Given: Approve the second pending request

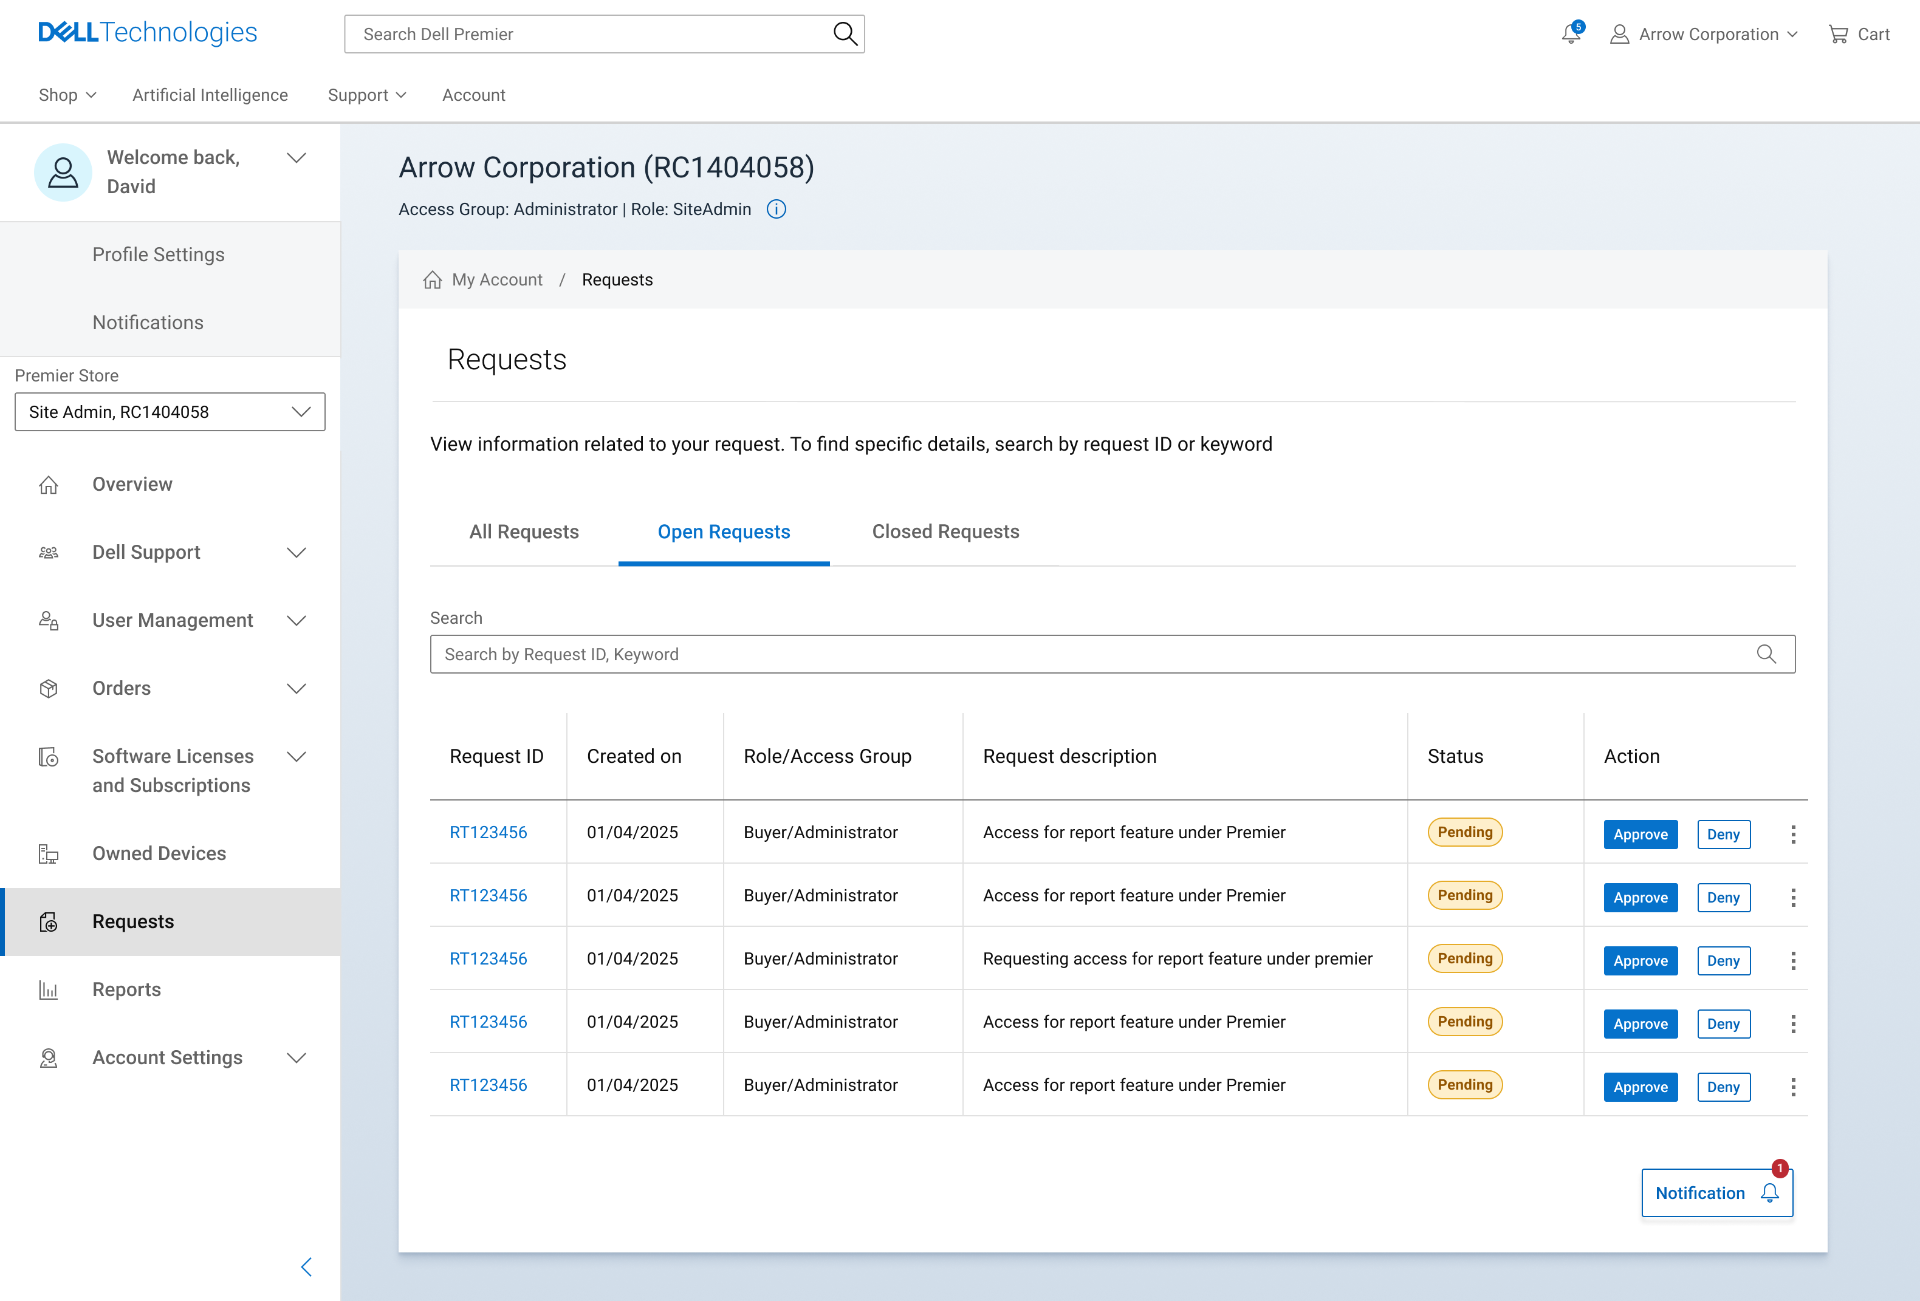Looking at the screenshot, I should click(x=1641, y=898).
